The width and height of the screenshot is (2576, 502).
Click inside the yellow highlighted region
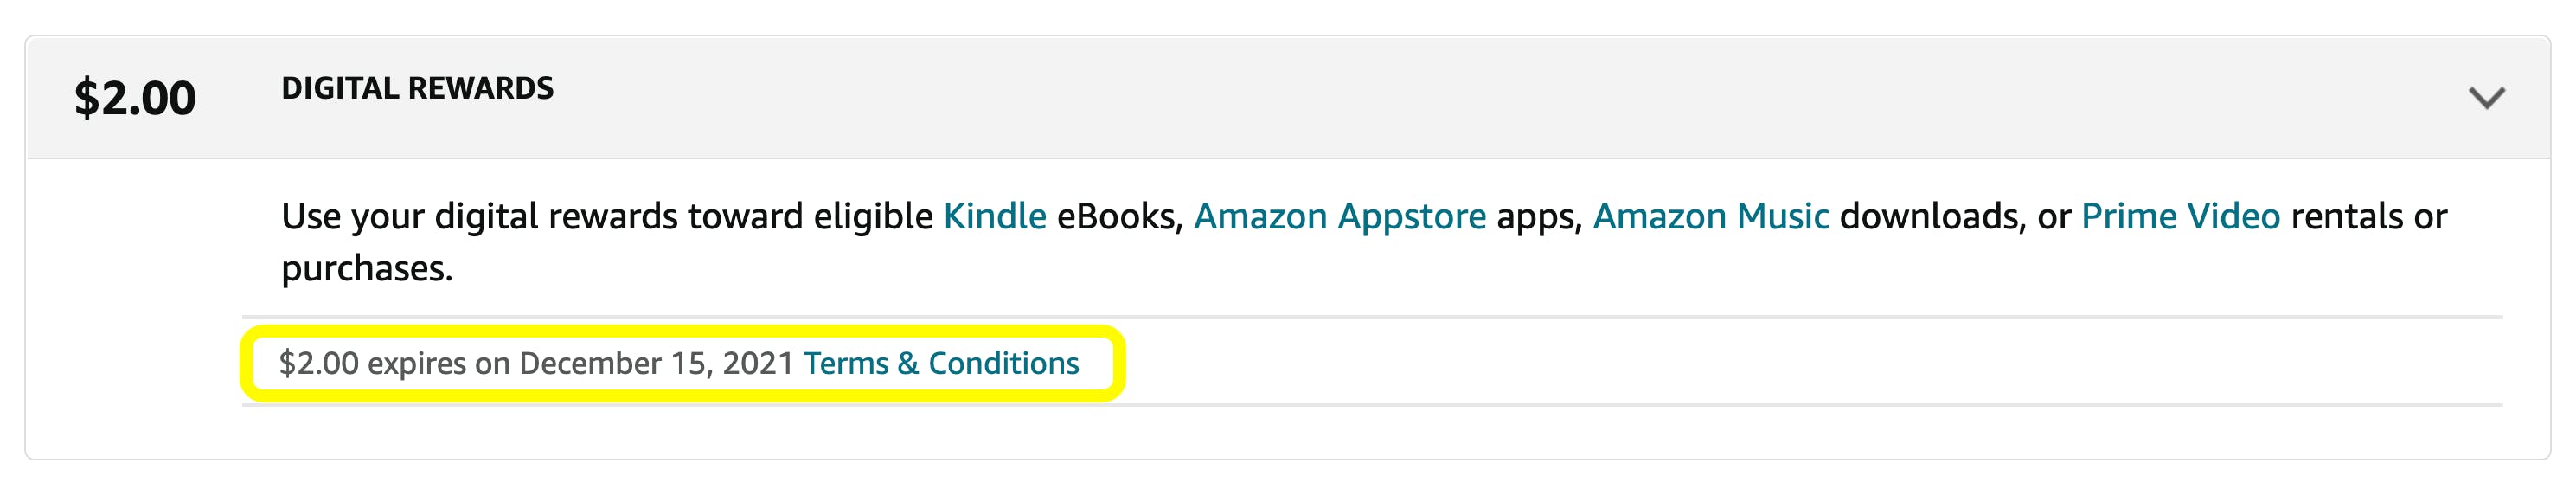tap(680, 364)
